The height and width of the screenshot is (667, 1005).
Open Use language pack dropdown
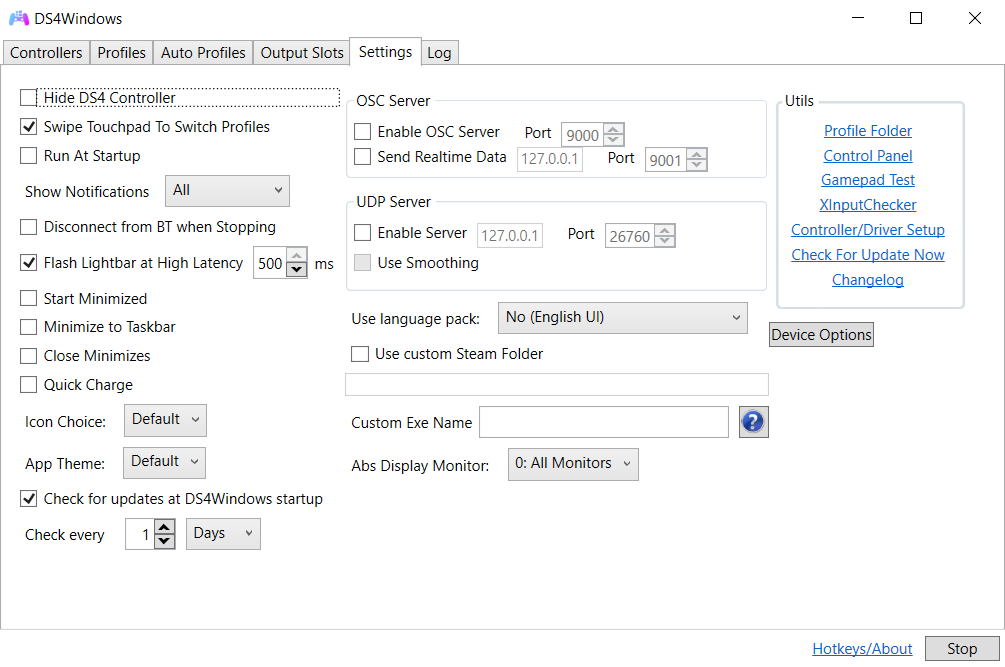[x=622, y=318]
